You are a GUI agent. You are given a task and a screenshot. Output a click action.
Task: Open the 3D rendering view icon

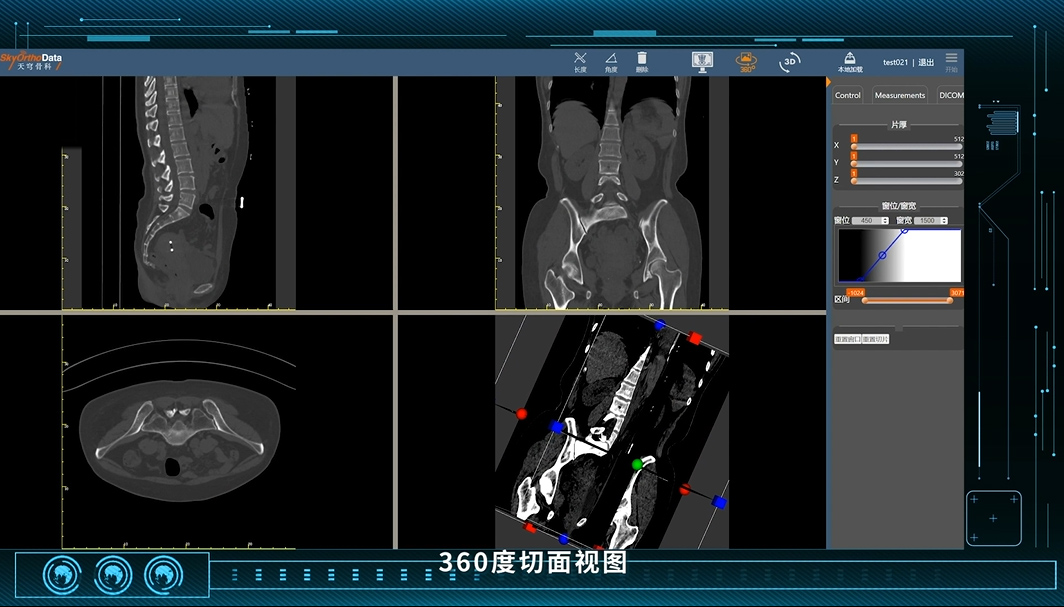[790, 62]
